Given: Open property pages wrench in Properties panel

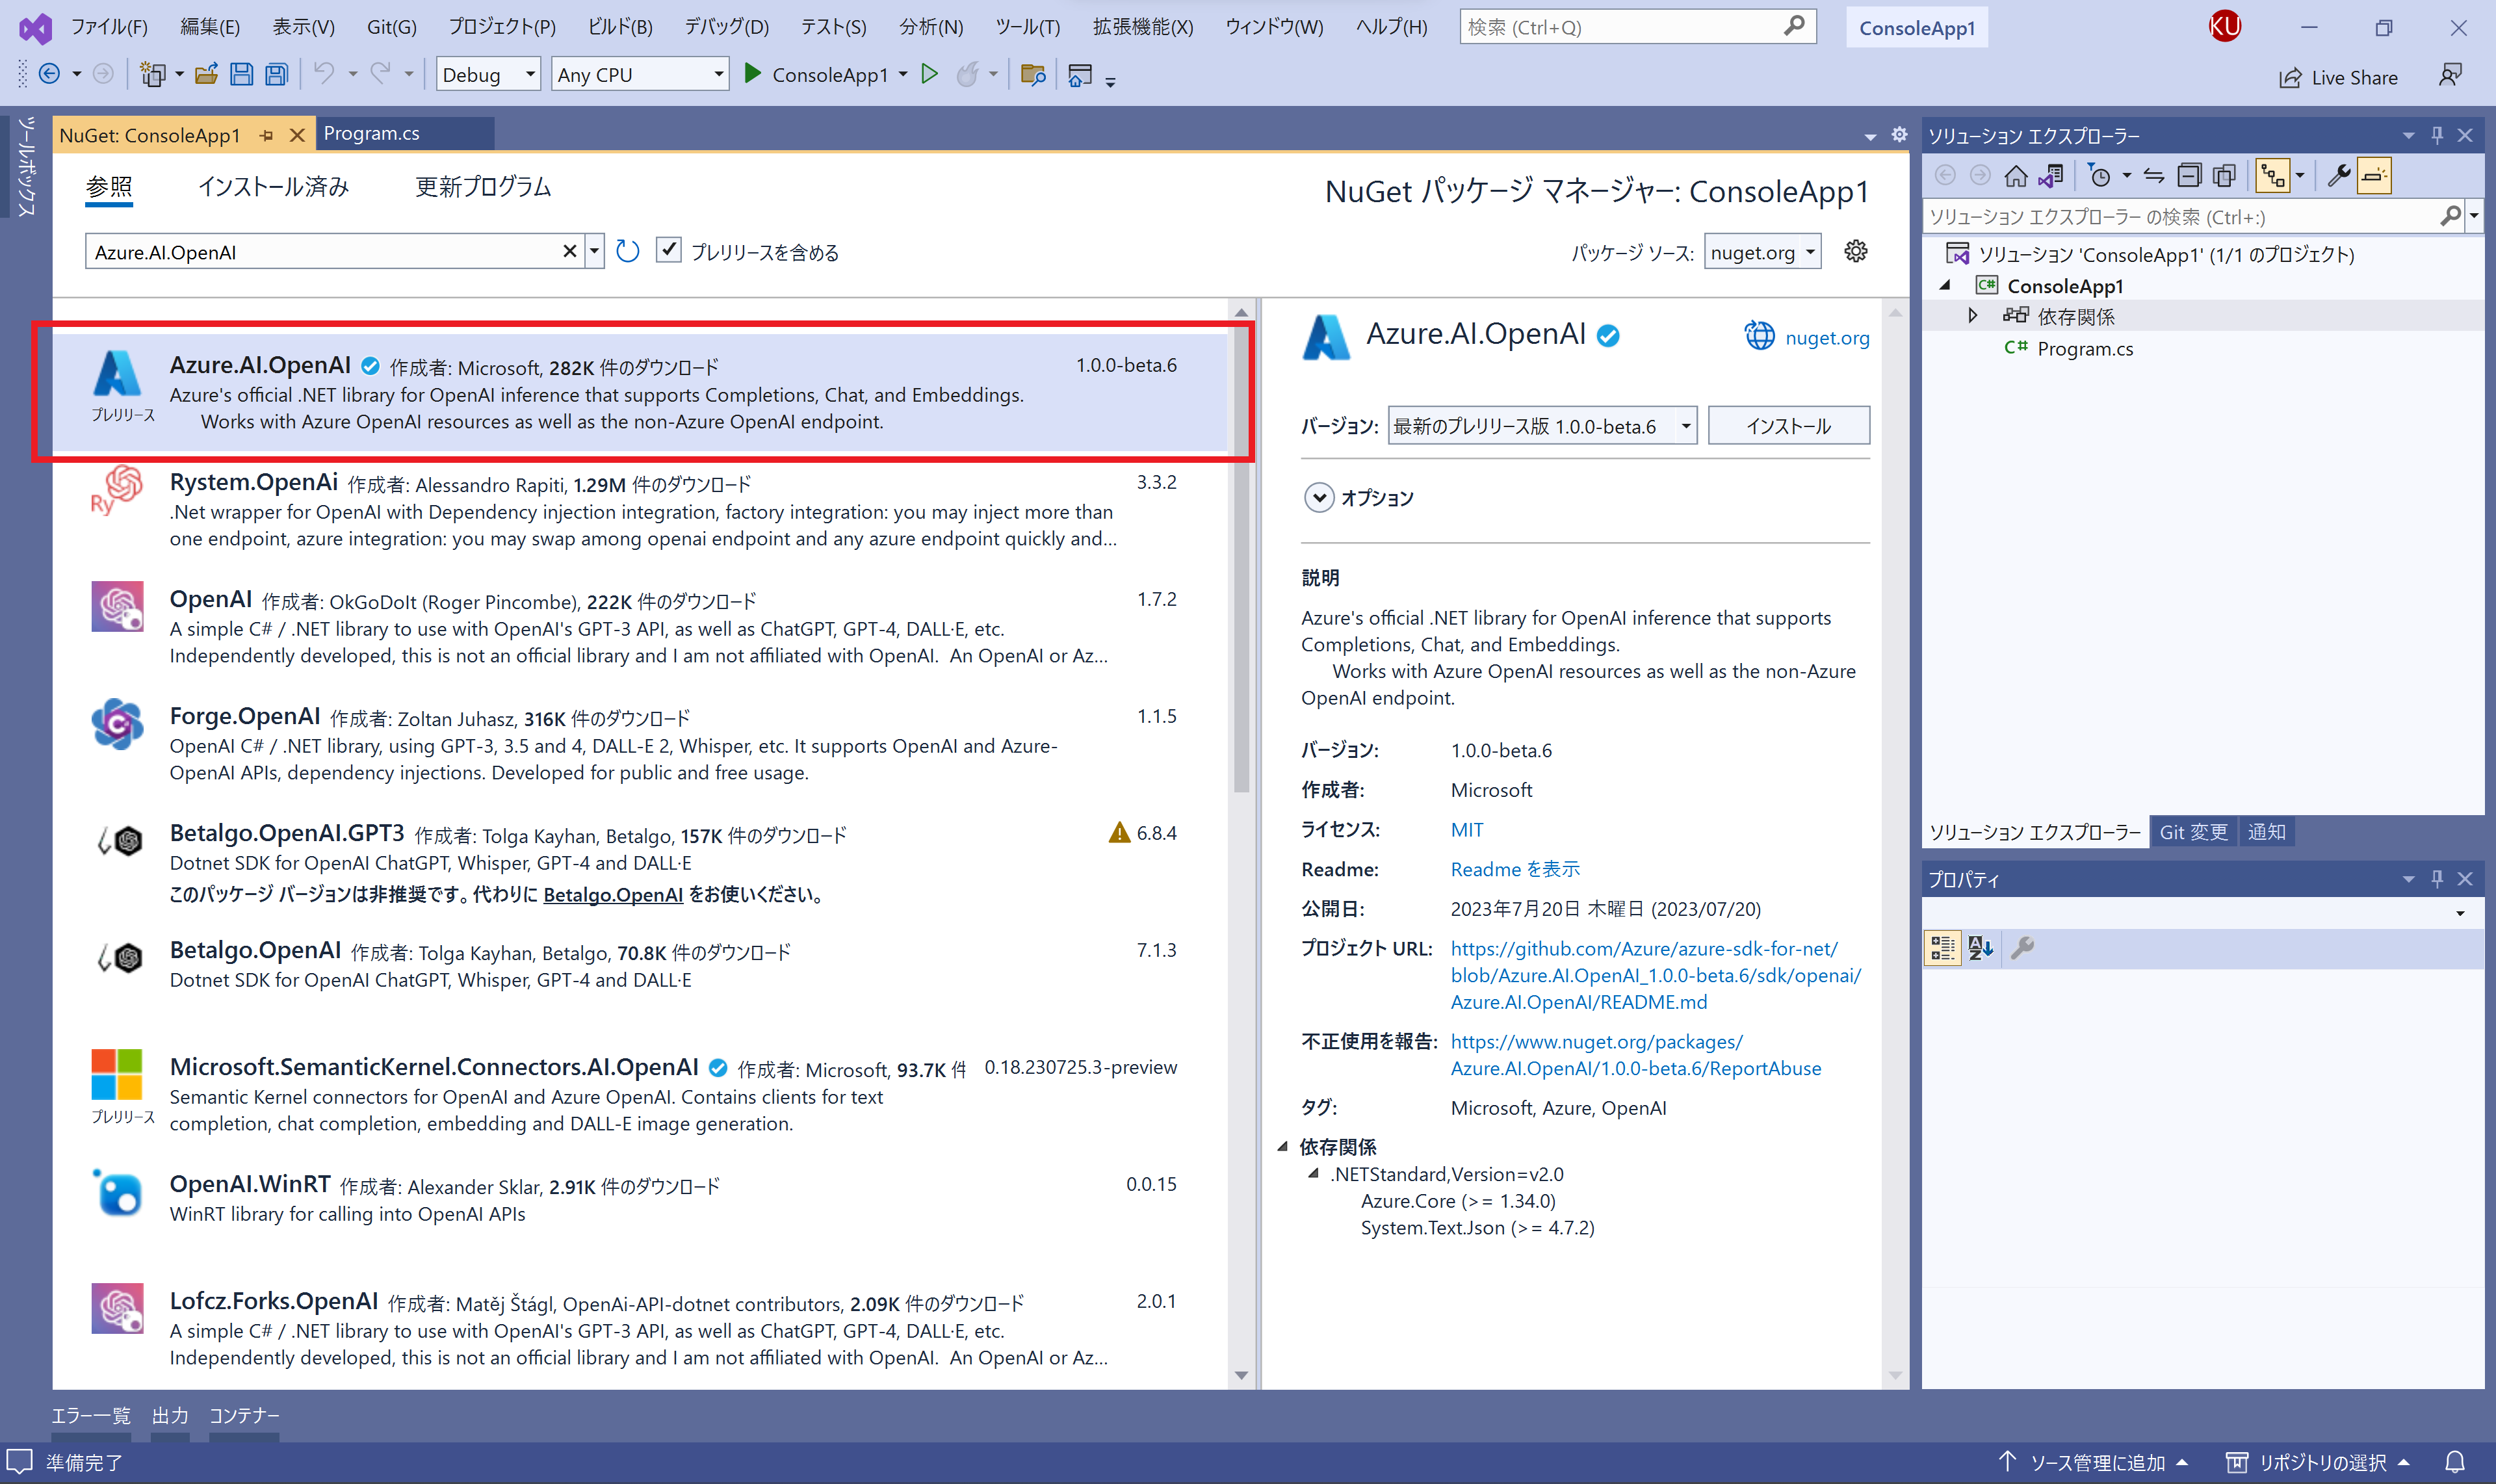Looking at the screenshot, I should pos(2022,948).
